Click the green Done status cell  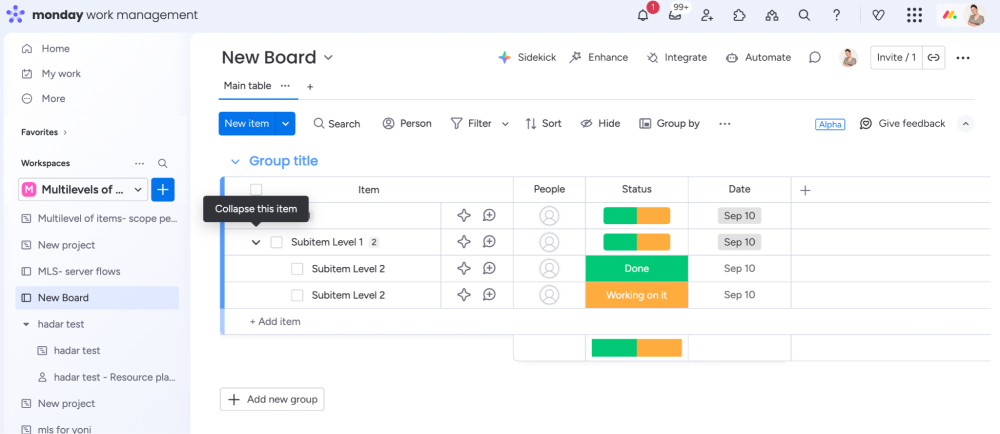pos(636,269)
